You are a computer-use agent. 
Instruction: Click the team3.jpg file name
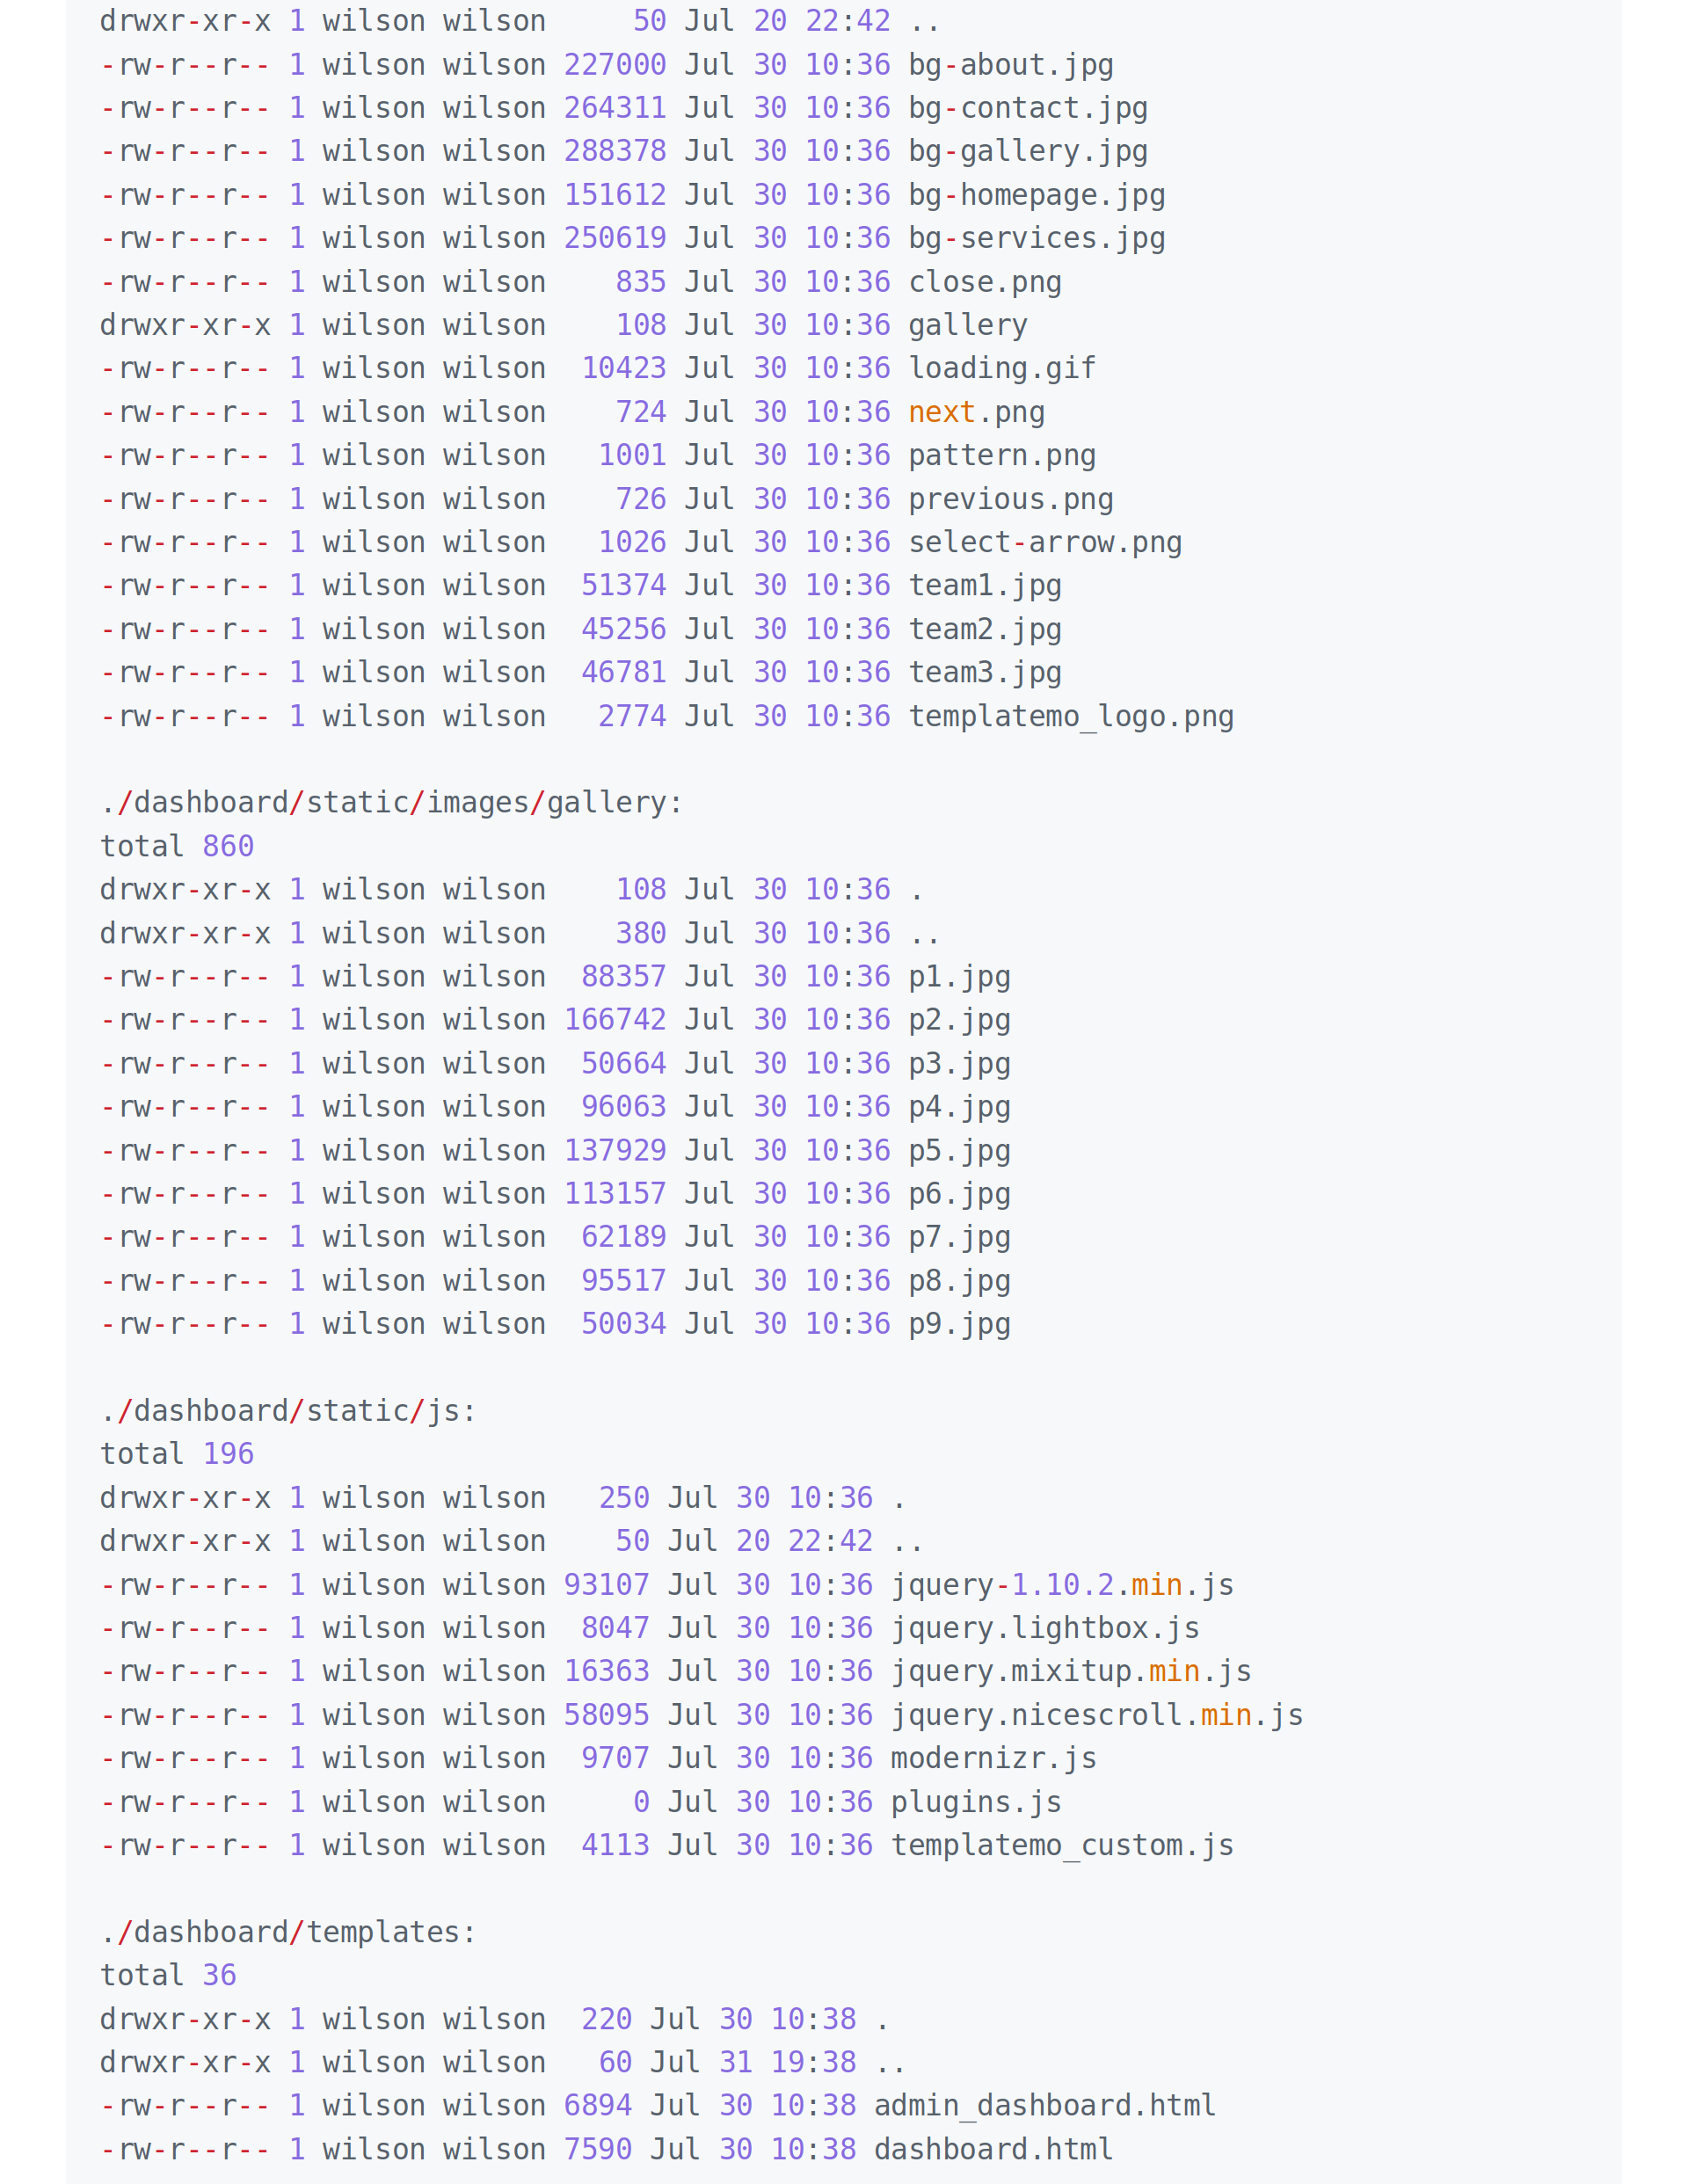(984, 673)
